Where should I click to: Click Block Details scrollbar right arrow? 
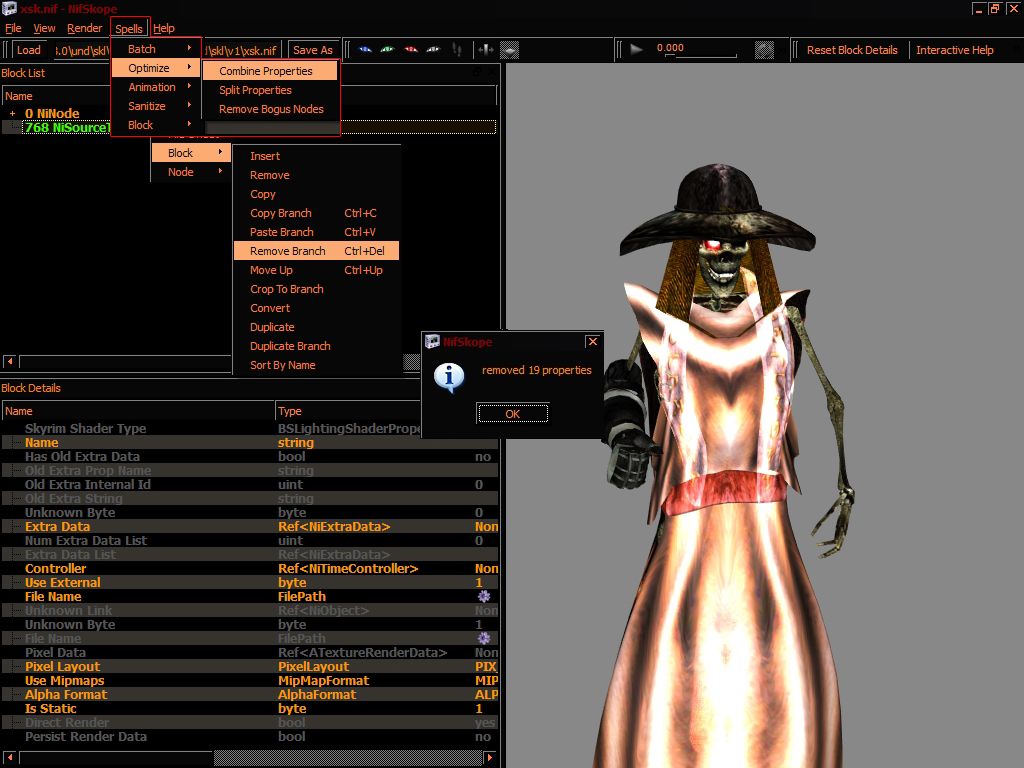click(490, 758)
